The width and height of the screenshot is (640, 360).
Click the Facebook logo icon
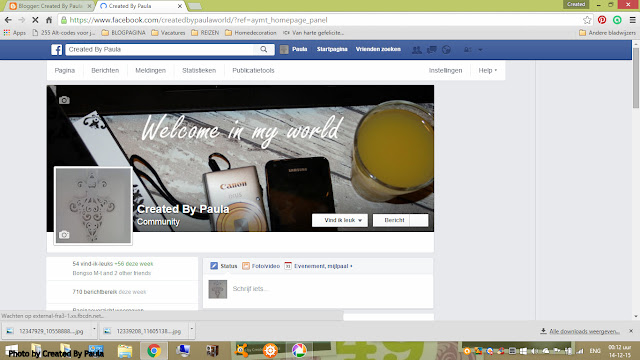click(x=57, y=50)
